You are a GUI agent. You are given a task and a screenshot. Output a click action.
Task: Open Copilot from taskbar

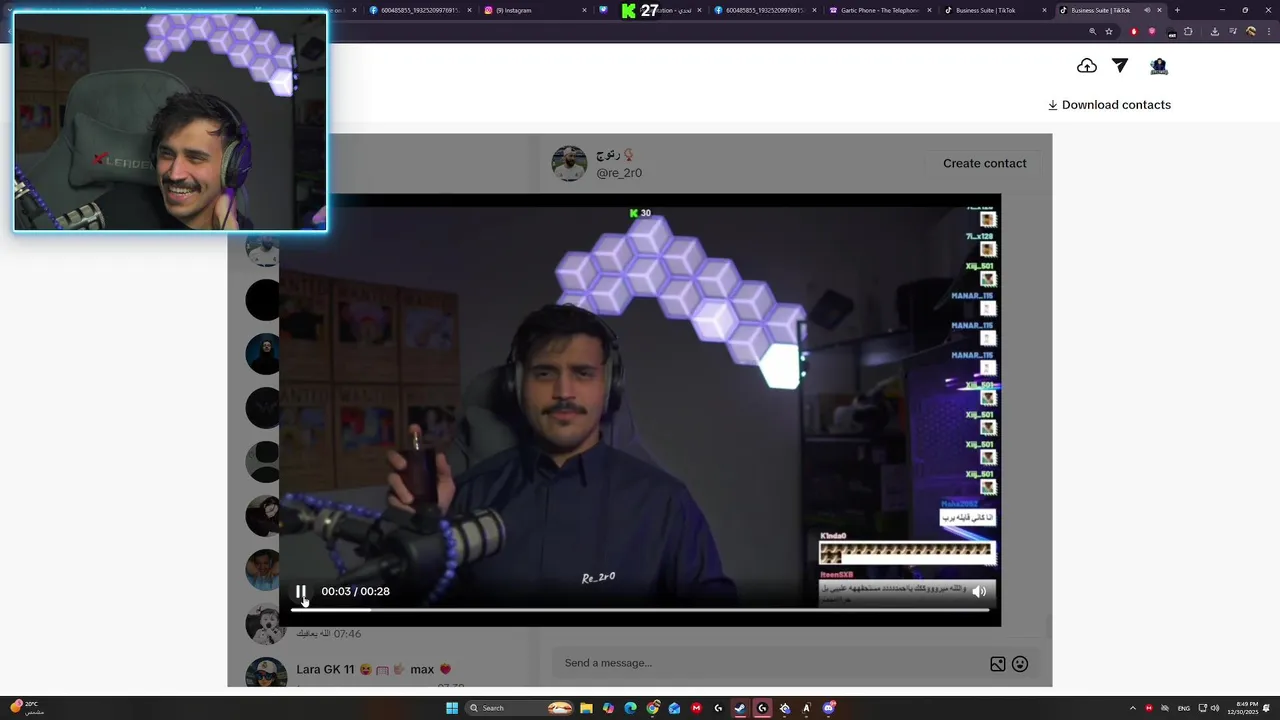pos(608,708)
